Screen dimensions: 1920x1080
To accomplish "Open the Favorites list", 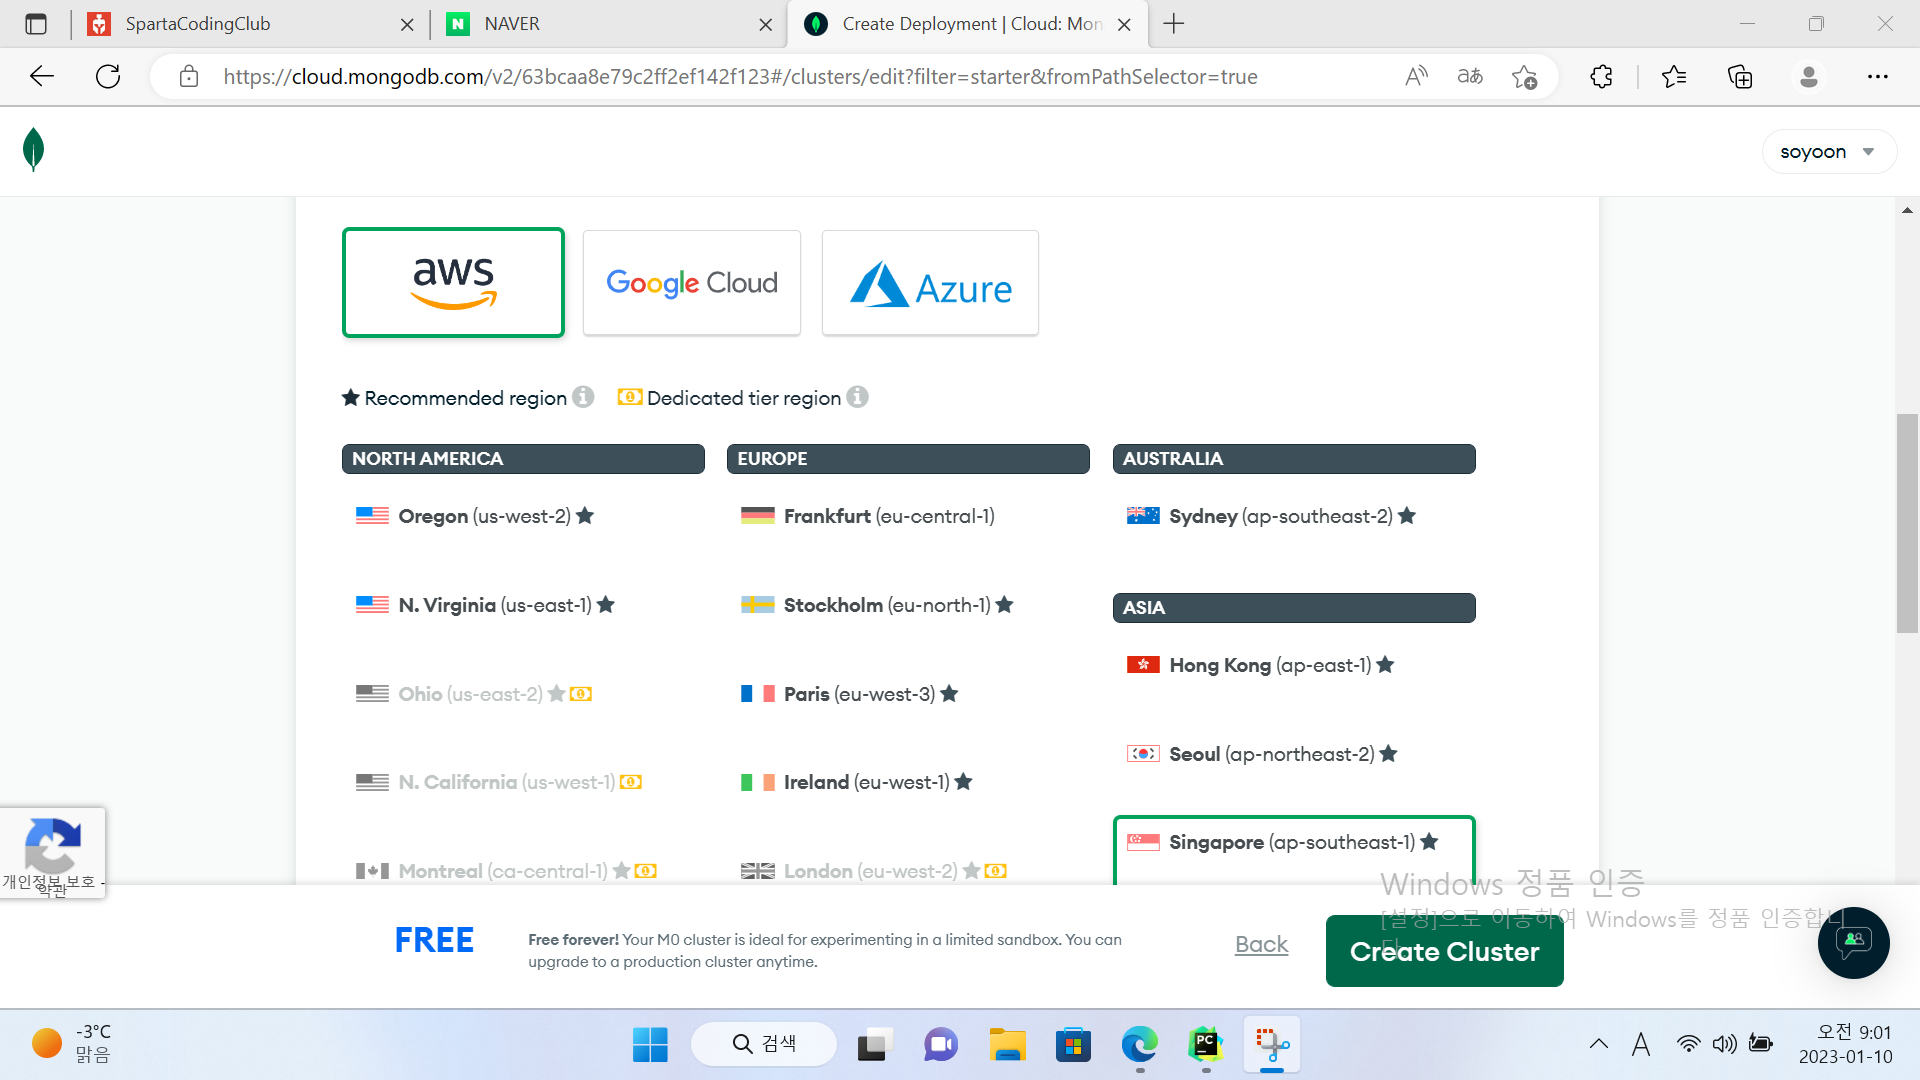I will [x=1674, y=77].
